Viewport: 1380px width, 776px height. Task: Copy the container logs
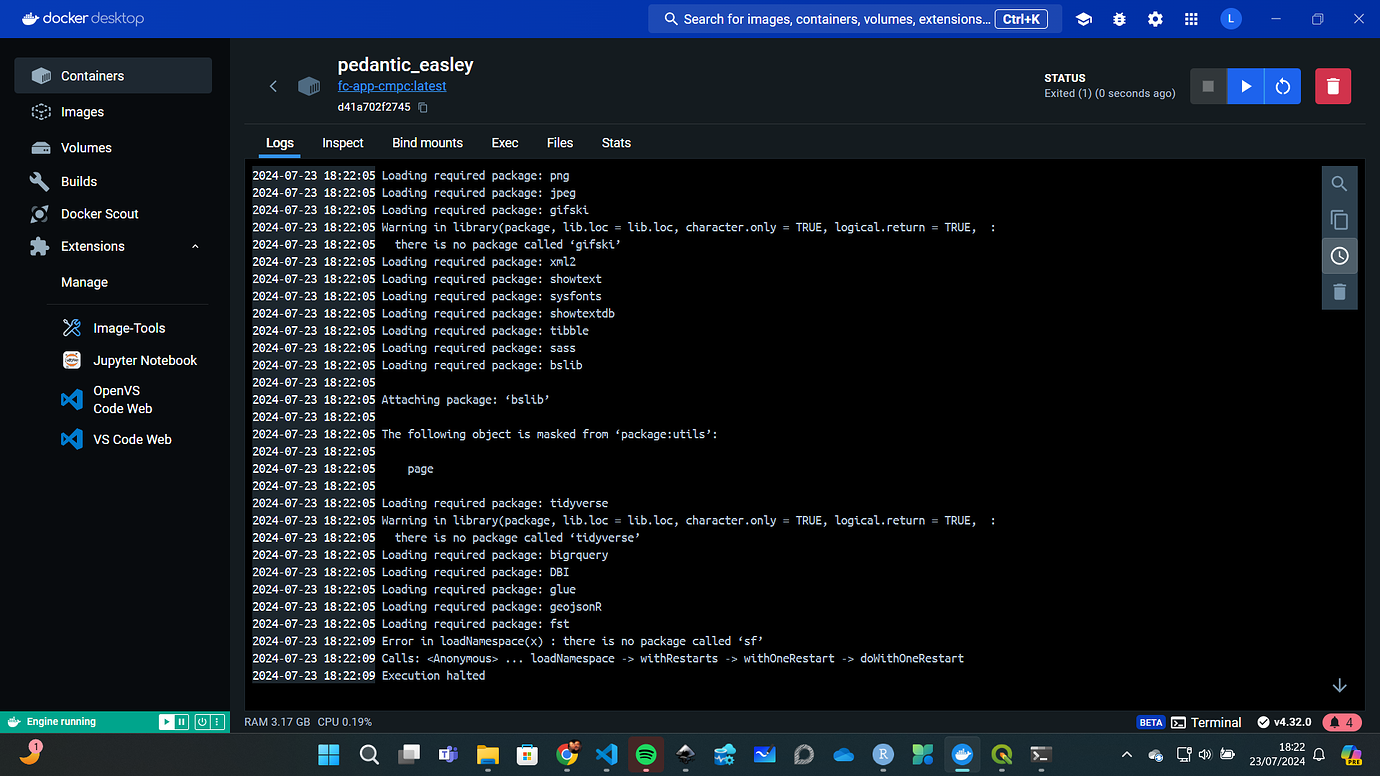click(1339, 219)
